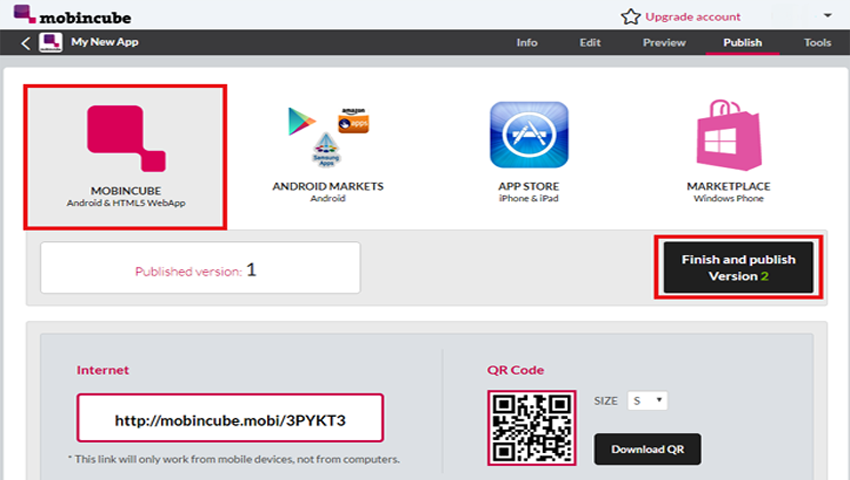Click the Published version 1 box
The image size is (850, 480).
pos(199,268)
